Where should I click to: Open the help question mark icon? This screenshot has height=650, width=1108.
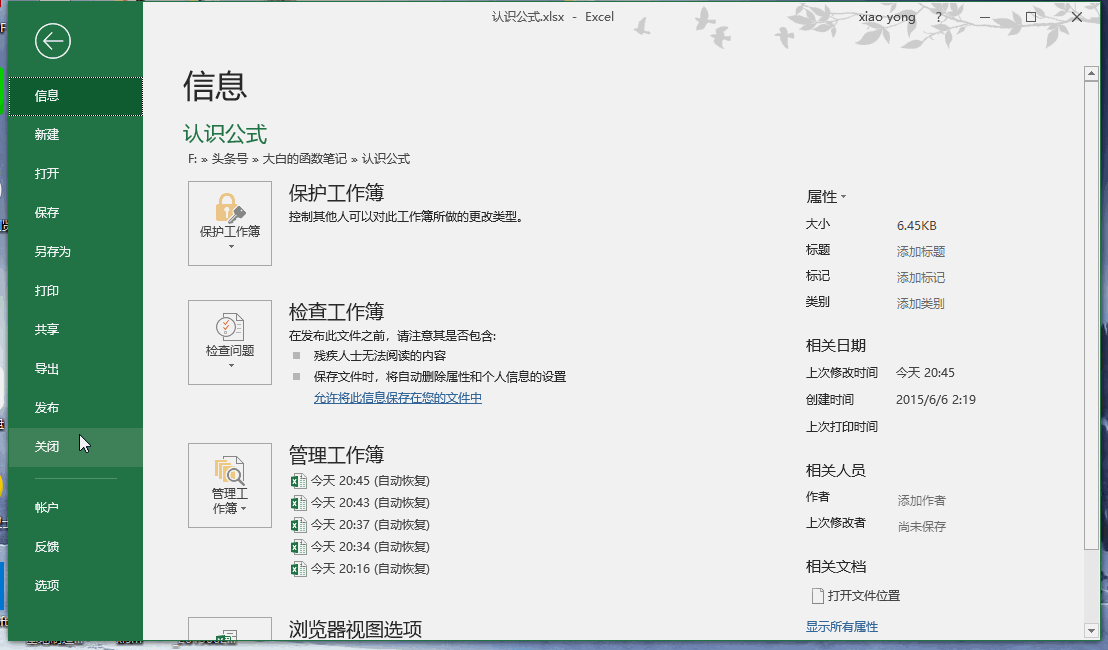938,17
